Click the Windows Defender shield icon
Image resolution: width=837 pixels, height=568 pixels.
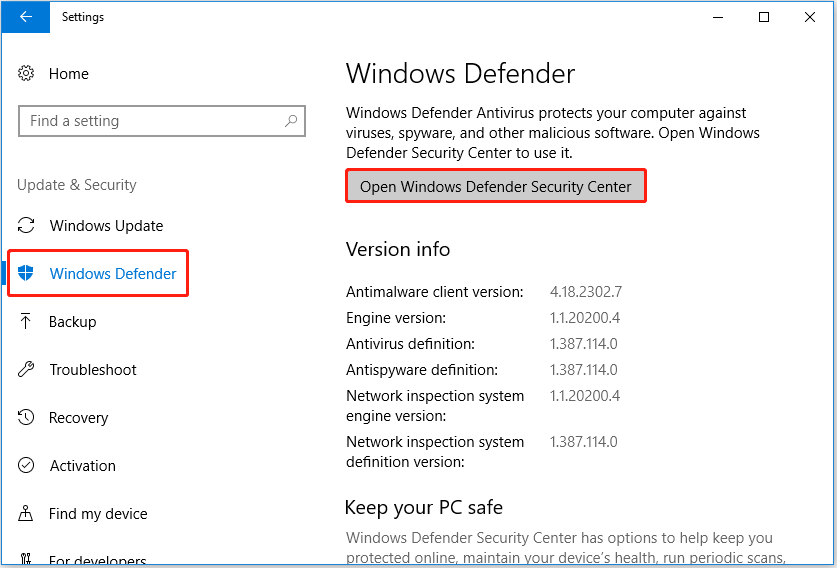point(27,274)
